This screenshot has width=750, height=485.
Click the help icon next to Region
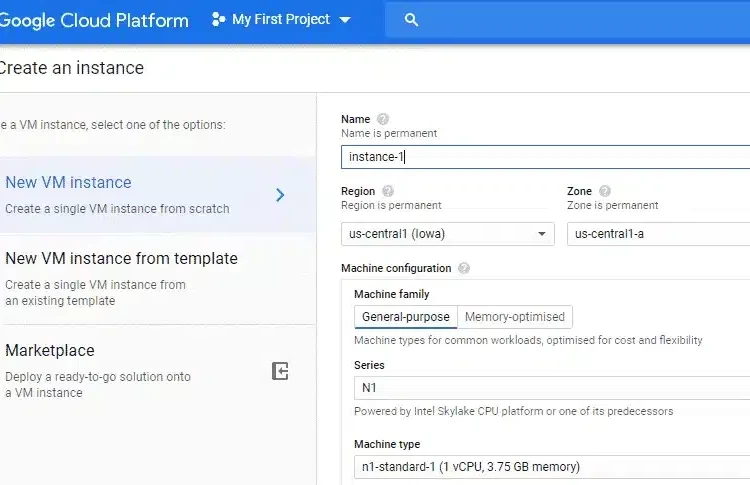click(388, 191)
